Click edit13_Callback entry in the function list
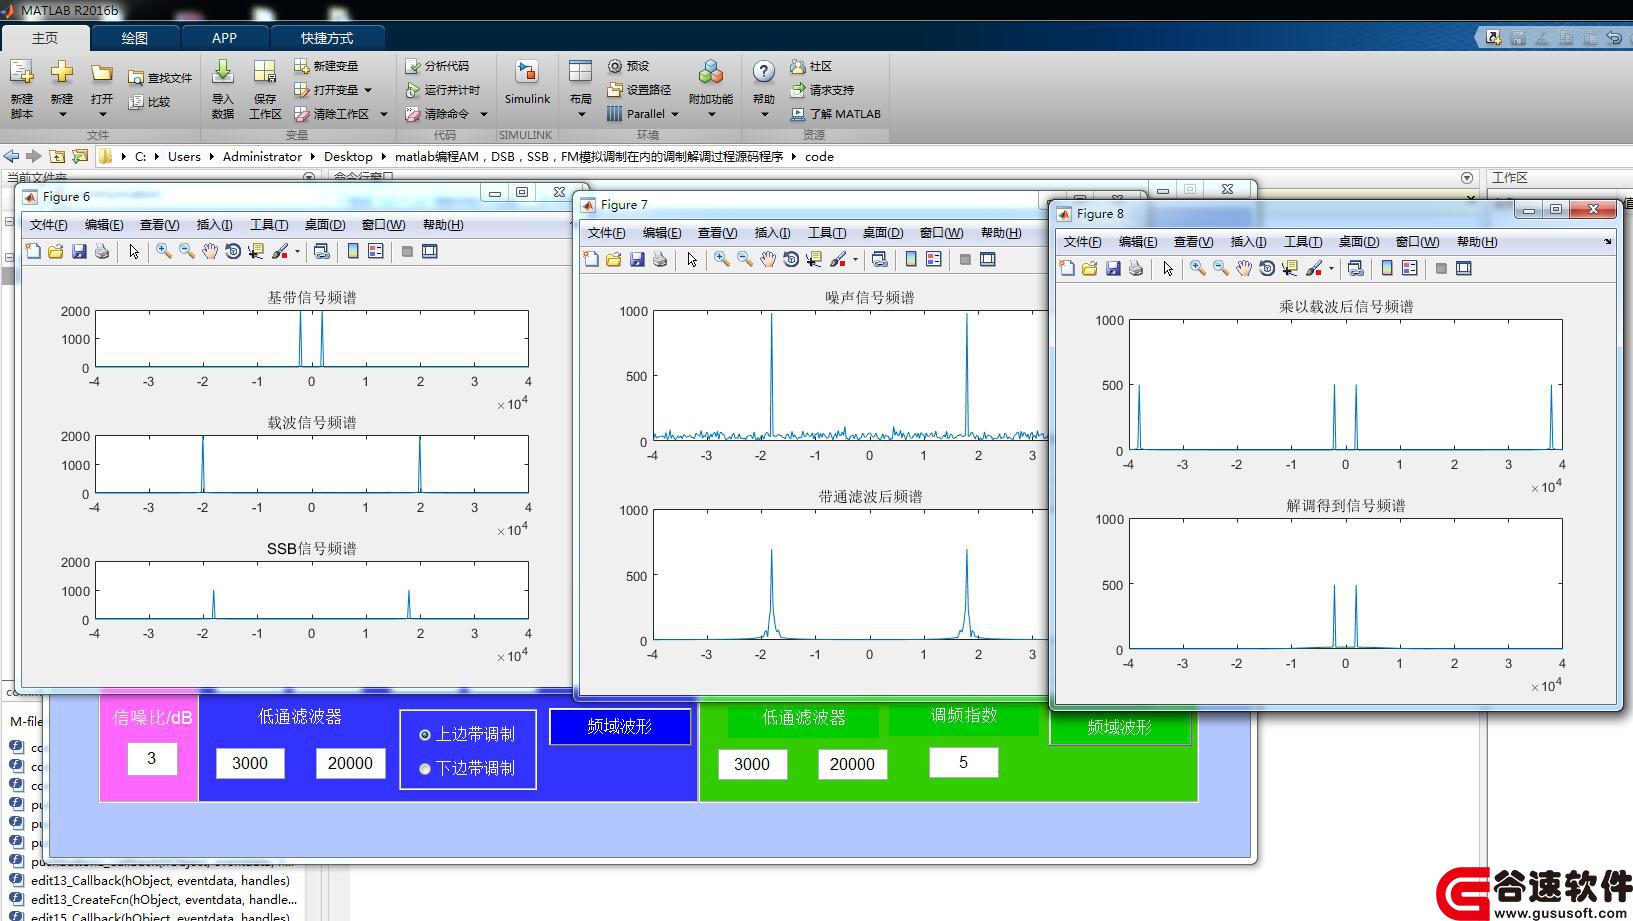This screenshot has width=1633, height=921. pyautogui.click(x=160, y=881)
